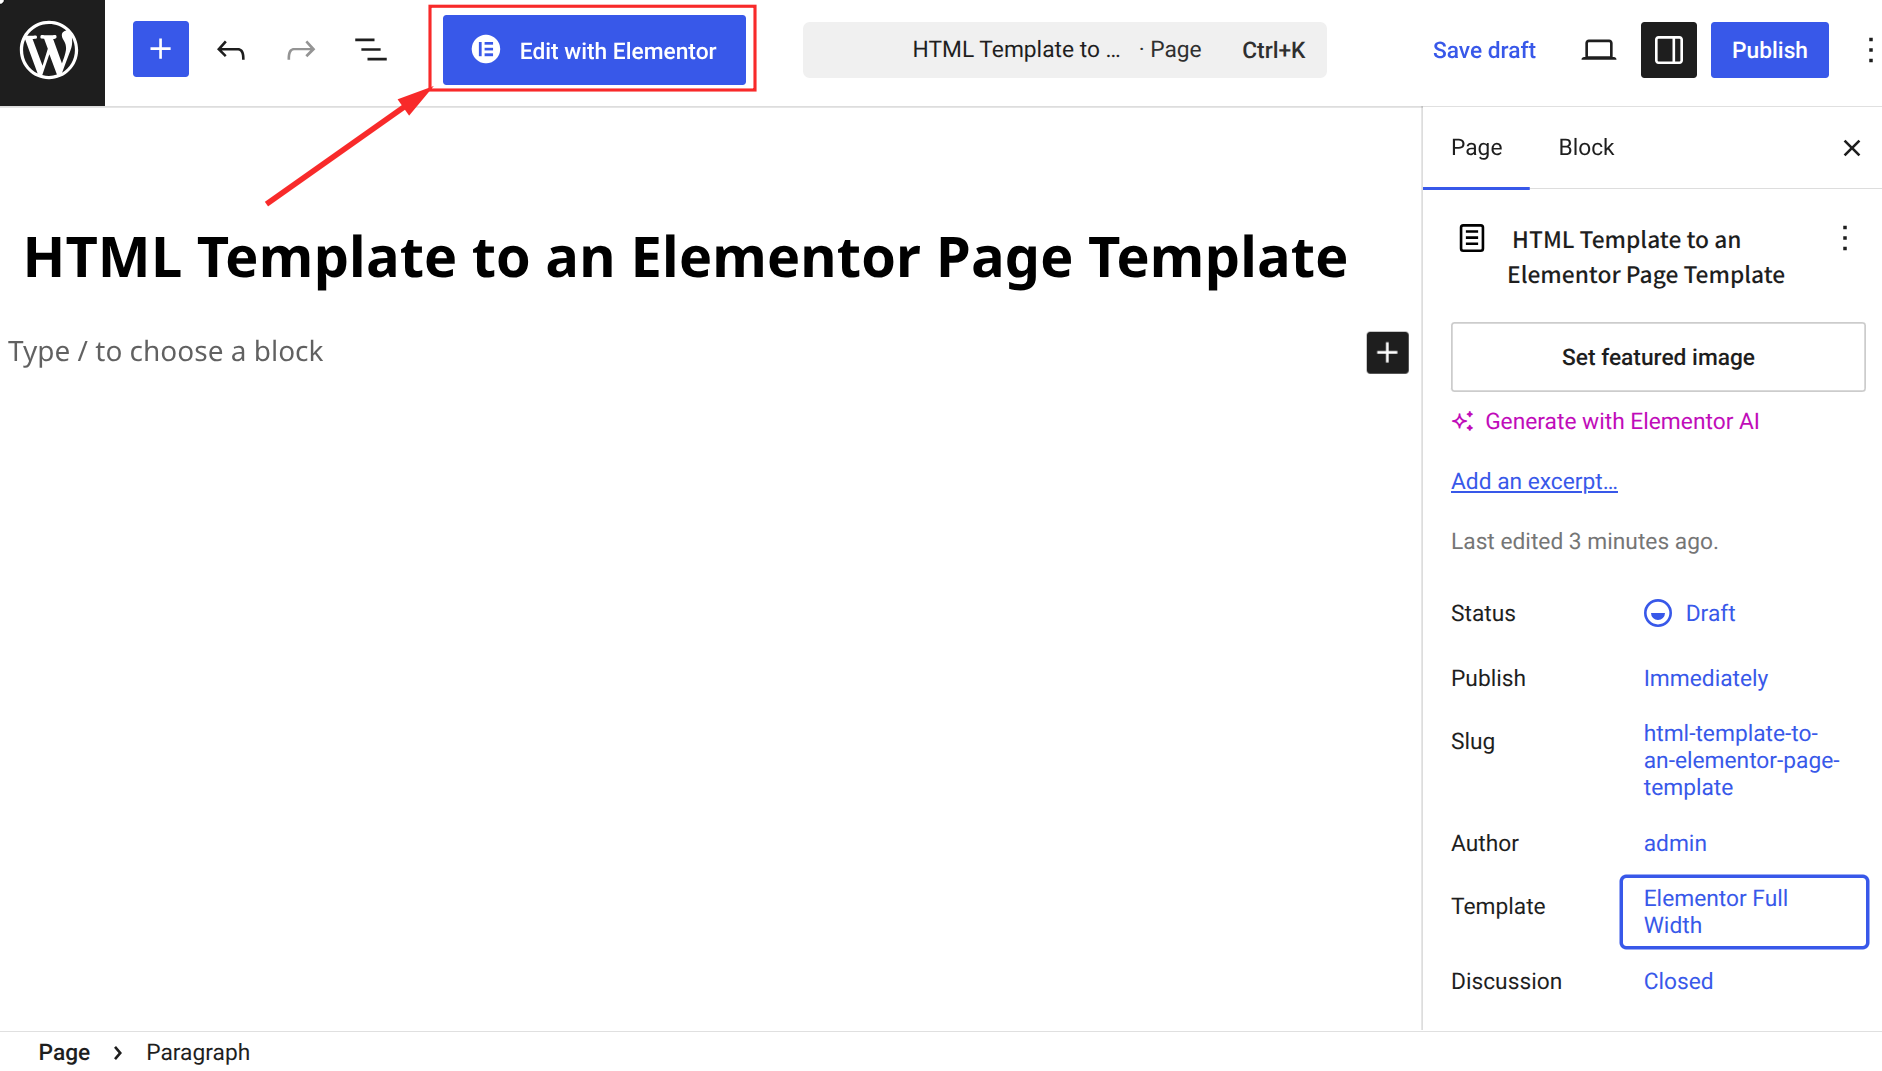Change discussion setting from Closed

(1678, 982)
